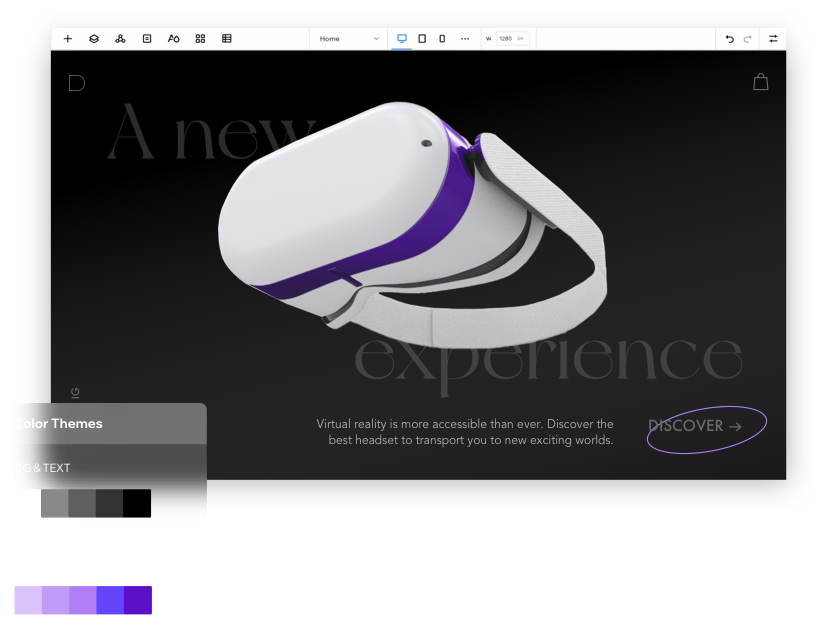
Task: Open the Pages panel icon
Action: point(147,39)
